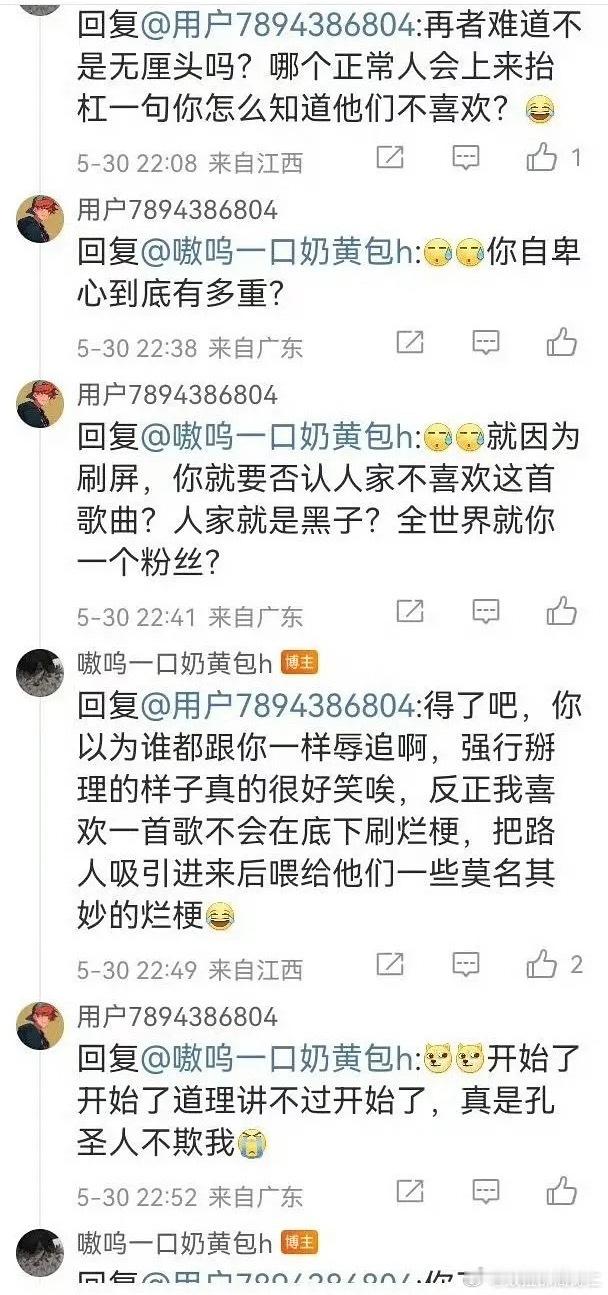
Task: Comment on the 22:41 post
Action: 486,611
